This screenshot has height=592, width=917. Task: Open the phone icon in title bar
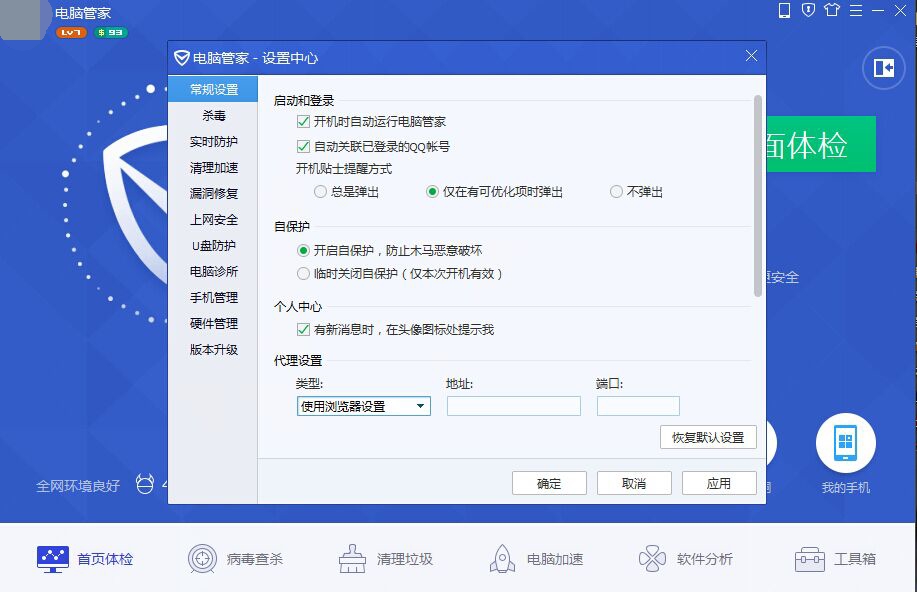784,11
